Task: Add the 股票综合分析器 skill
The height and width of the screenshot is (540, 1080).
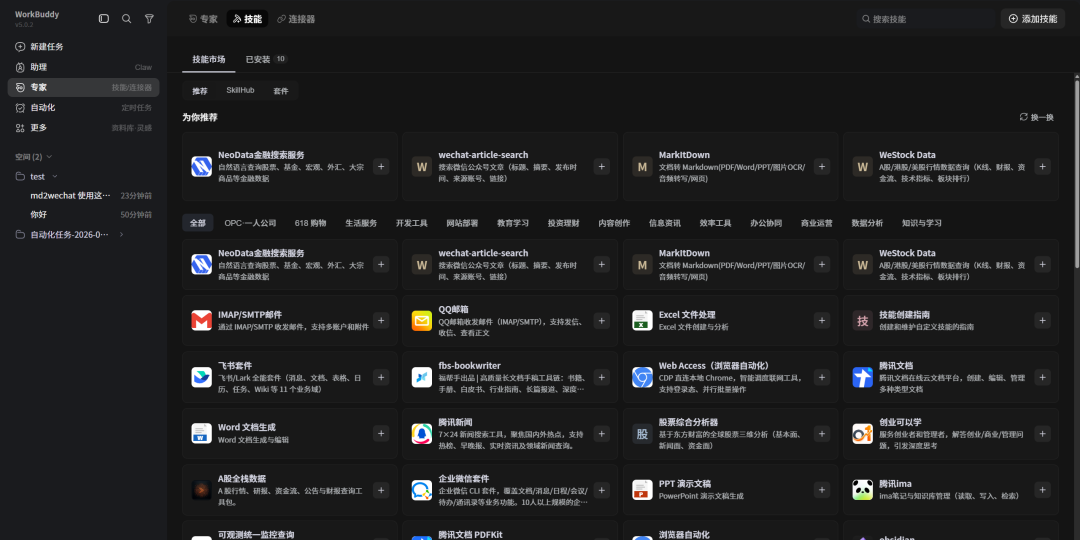Action: pos(822,433)
